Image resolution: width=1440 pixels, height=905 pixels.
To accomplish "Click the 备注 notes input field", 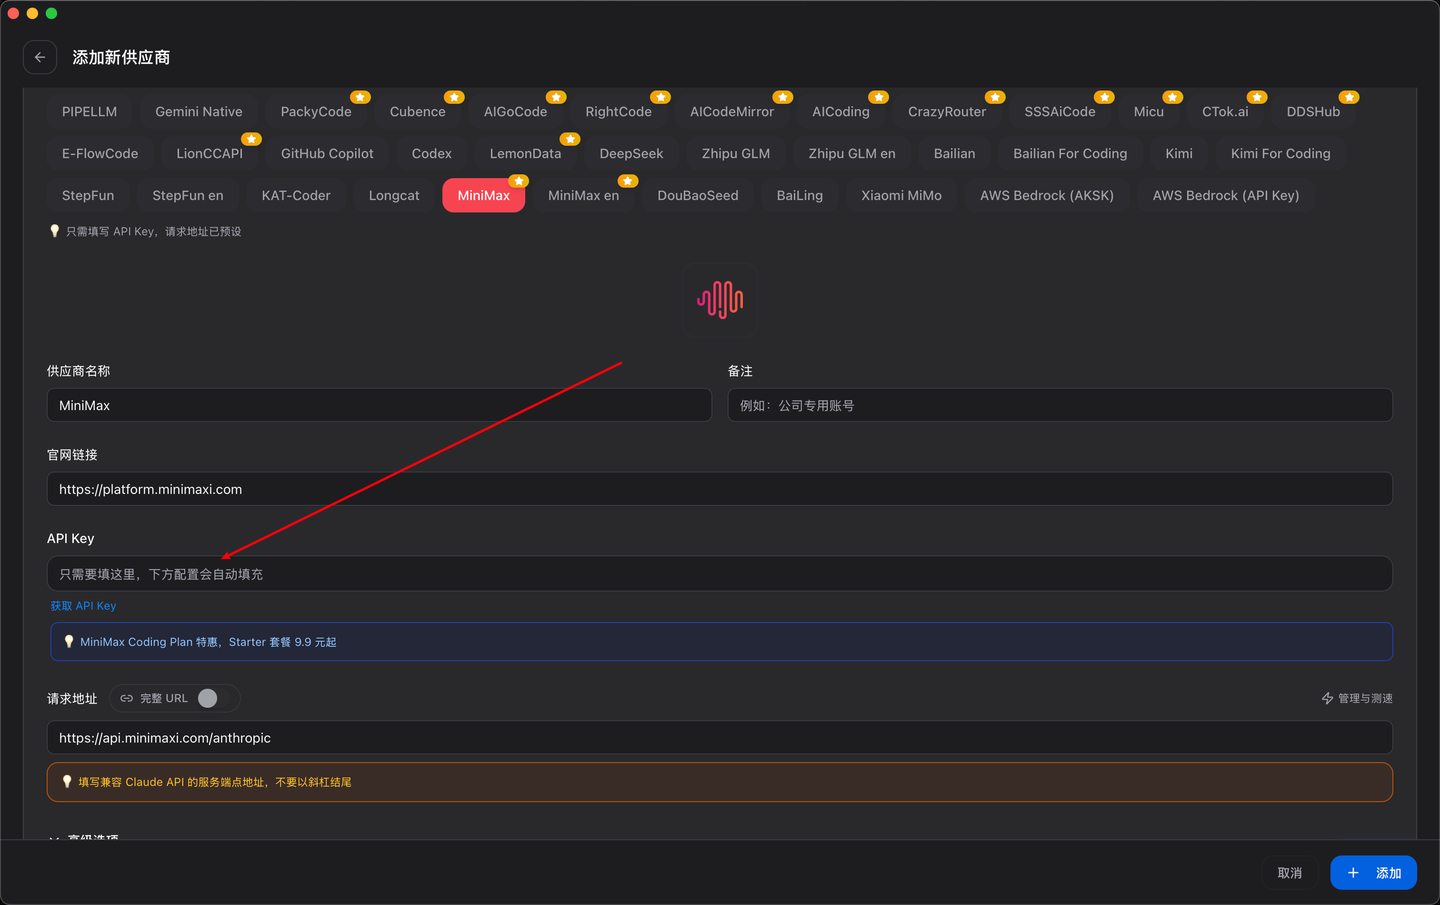I will (1060, 405).
